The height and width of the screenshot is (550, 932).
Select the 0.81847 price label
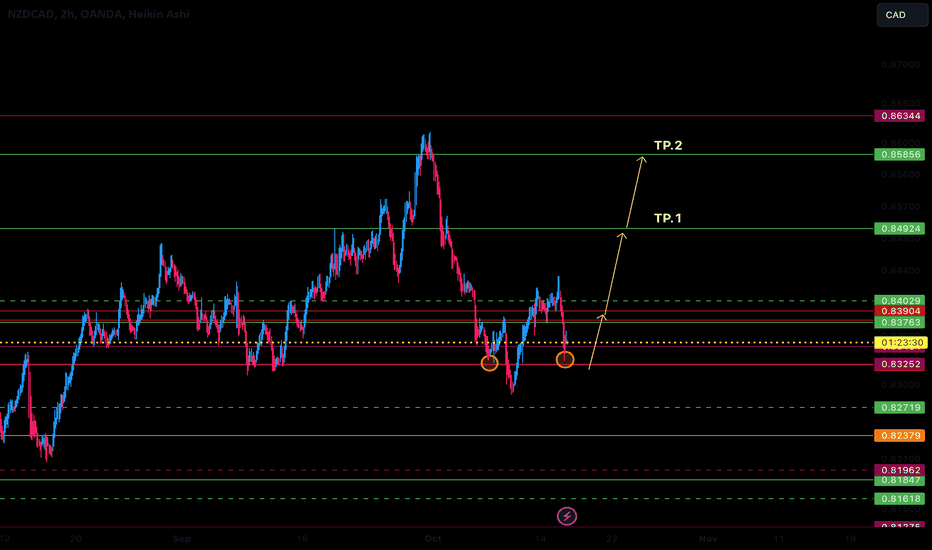click(899, 480)
